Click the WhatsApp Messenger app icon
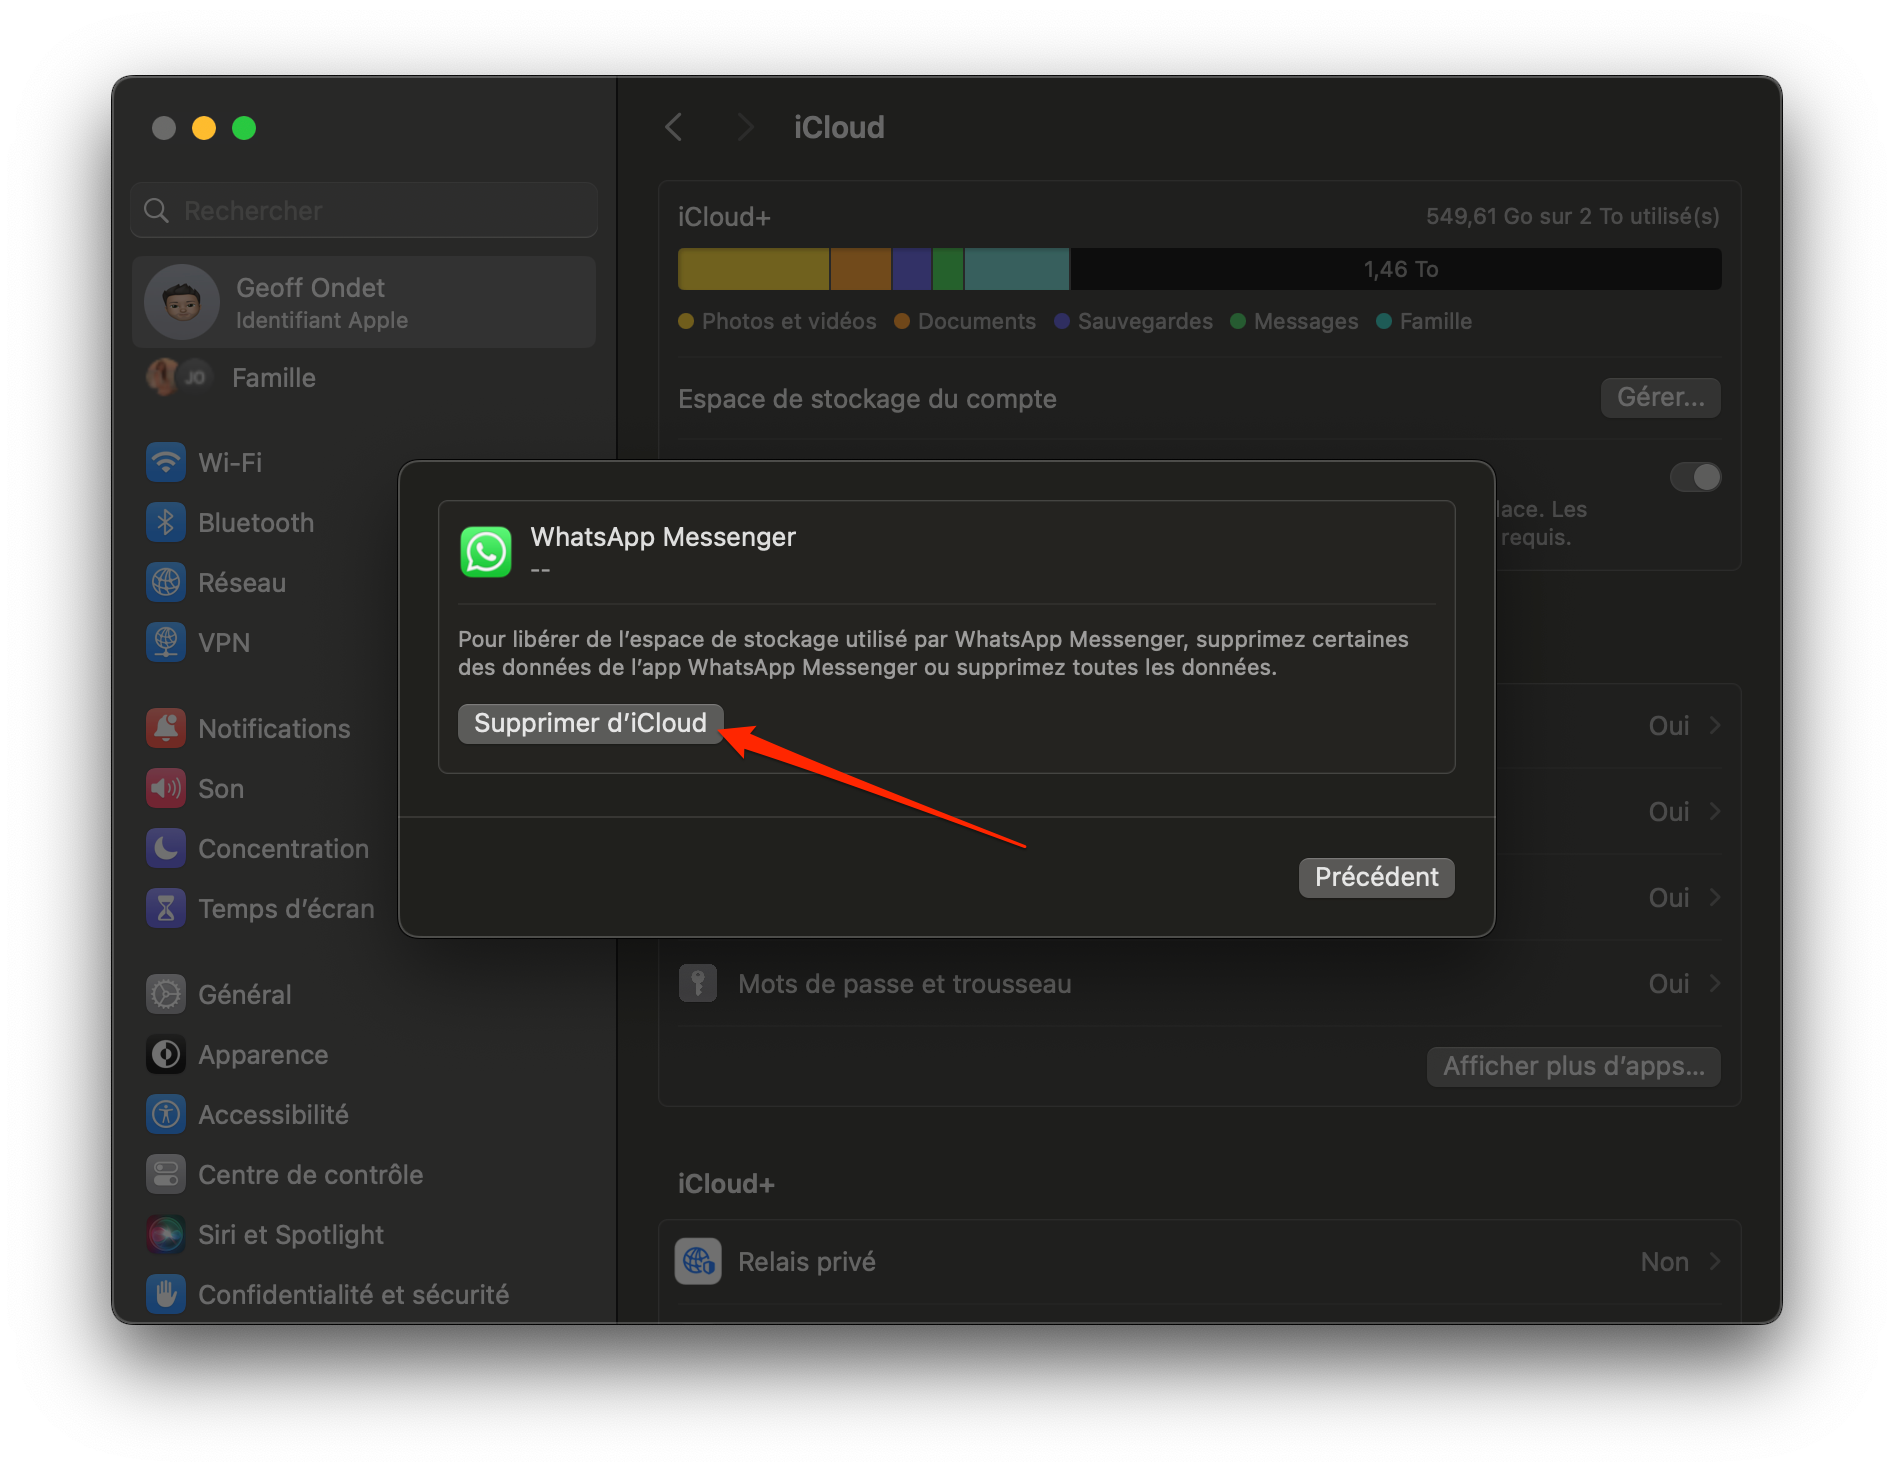This screenshot has height=1472, width=1894. pyautogui.click(x=486, y=552)
